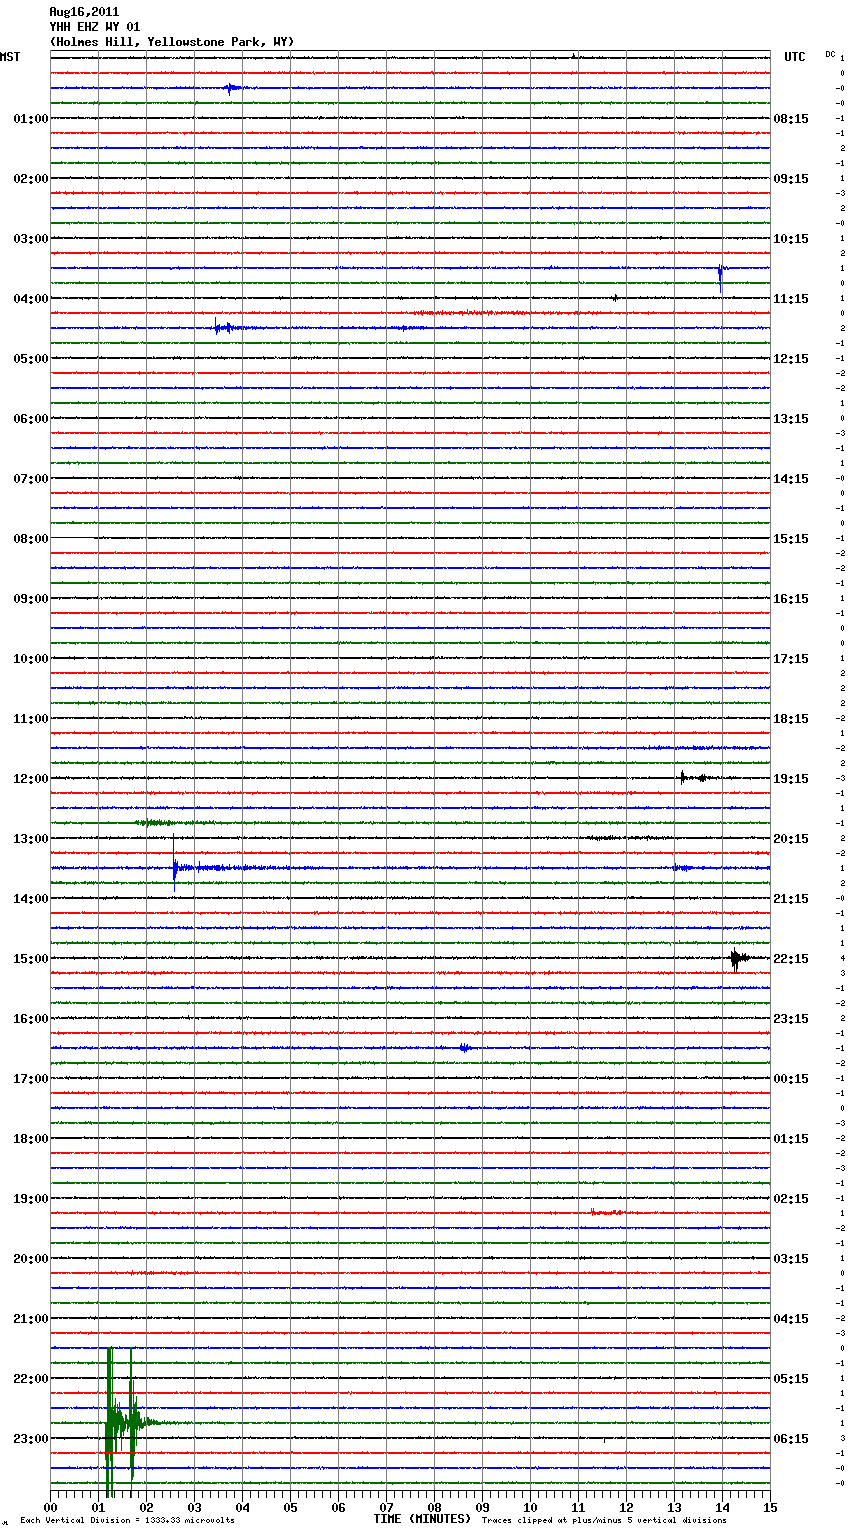850x1534 pixels.
Task: Click the 15:15 UTC time label
Action: (x=791, y=539)
